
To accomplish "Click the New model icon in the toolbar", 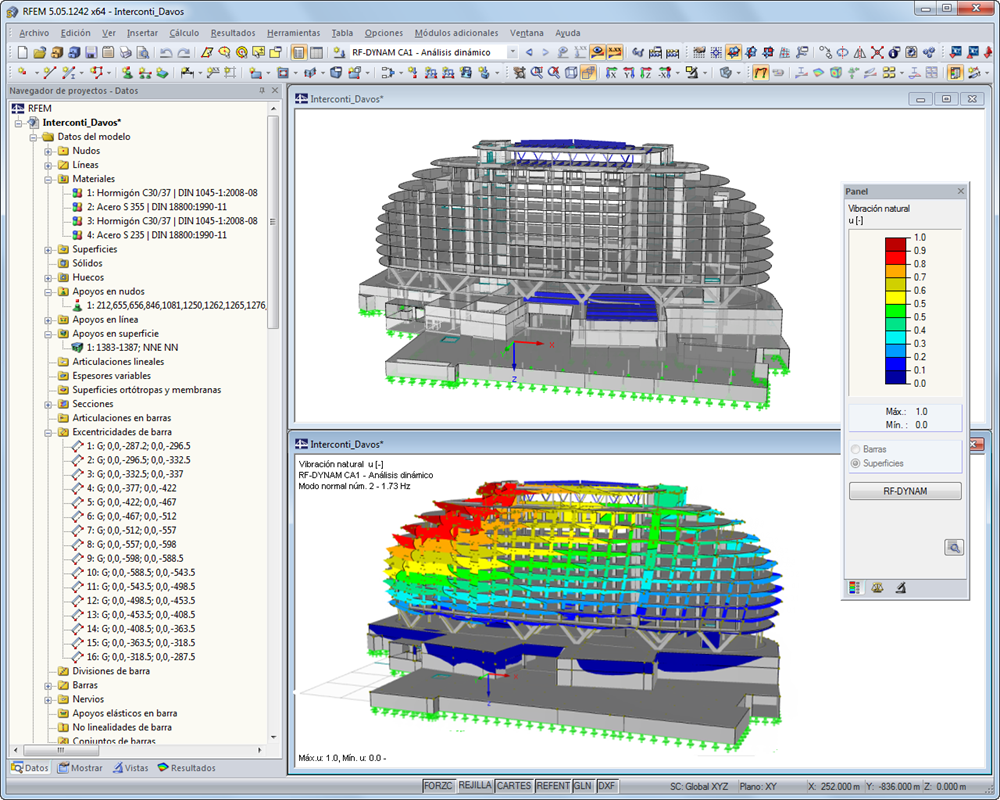I will click(22, 51).
